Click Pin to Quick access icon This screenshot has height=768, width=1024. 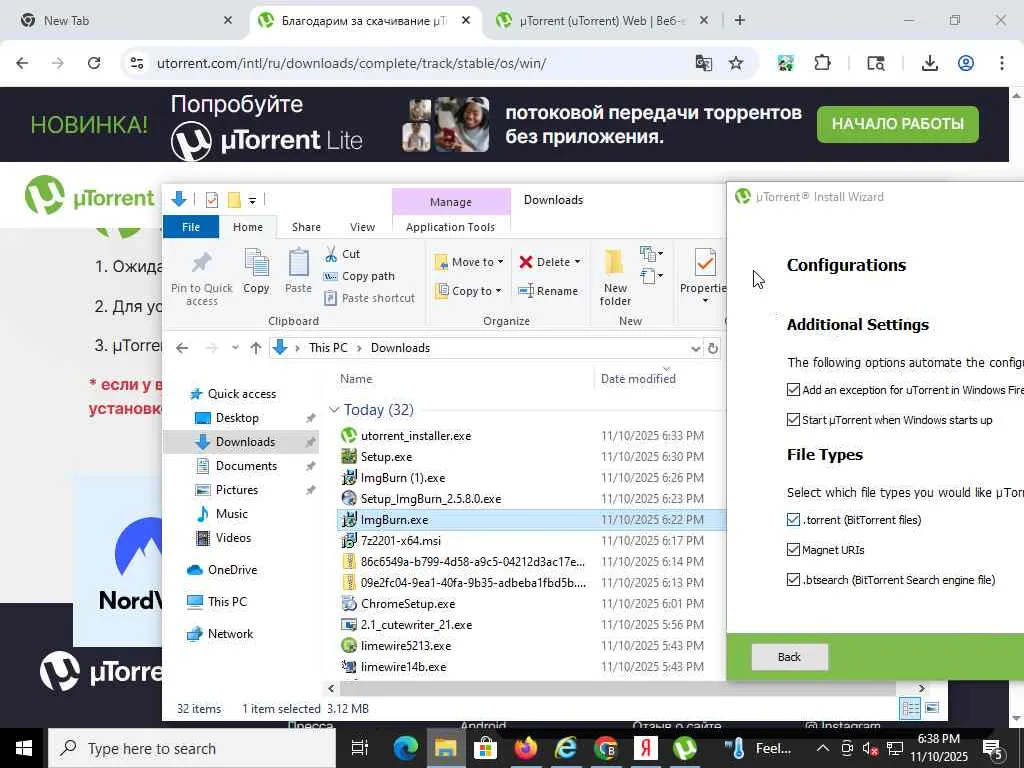(201, 263)
